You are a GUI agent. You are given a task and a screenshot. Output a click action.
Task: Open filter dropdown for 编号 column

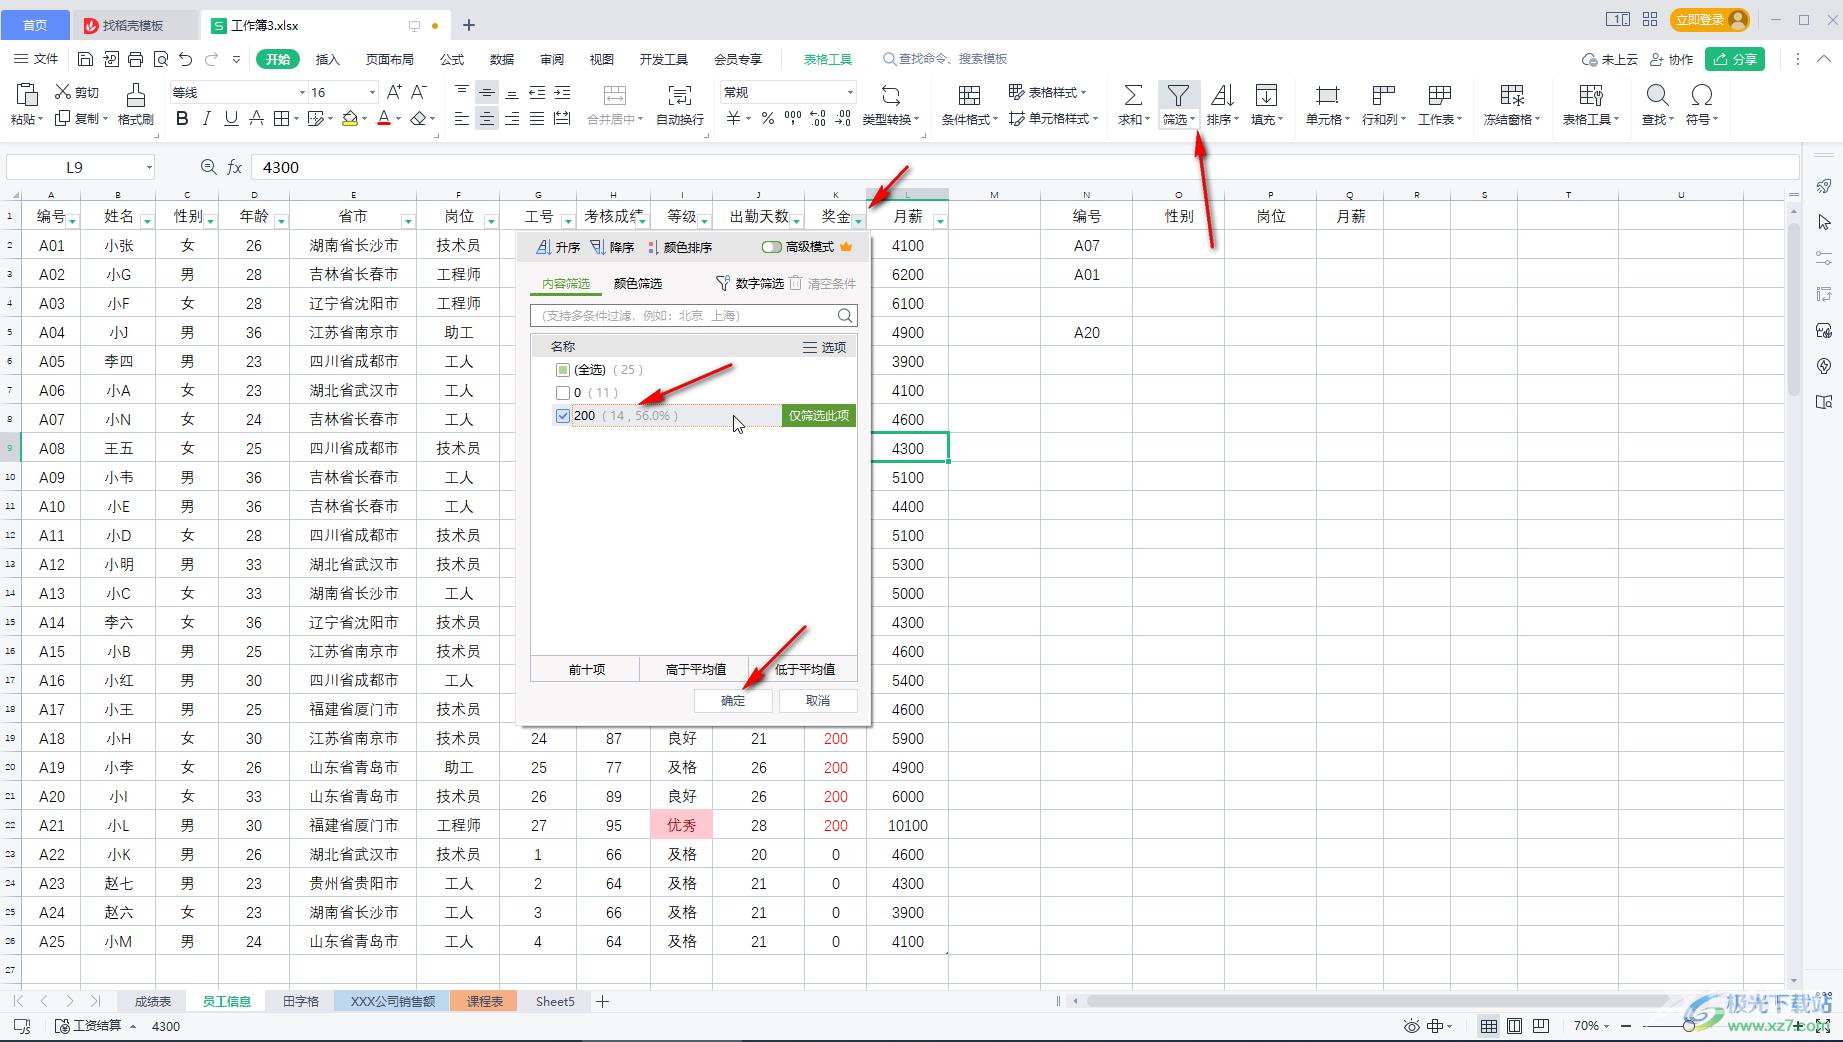(x=74, y=221)
